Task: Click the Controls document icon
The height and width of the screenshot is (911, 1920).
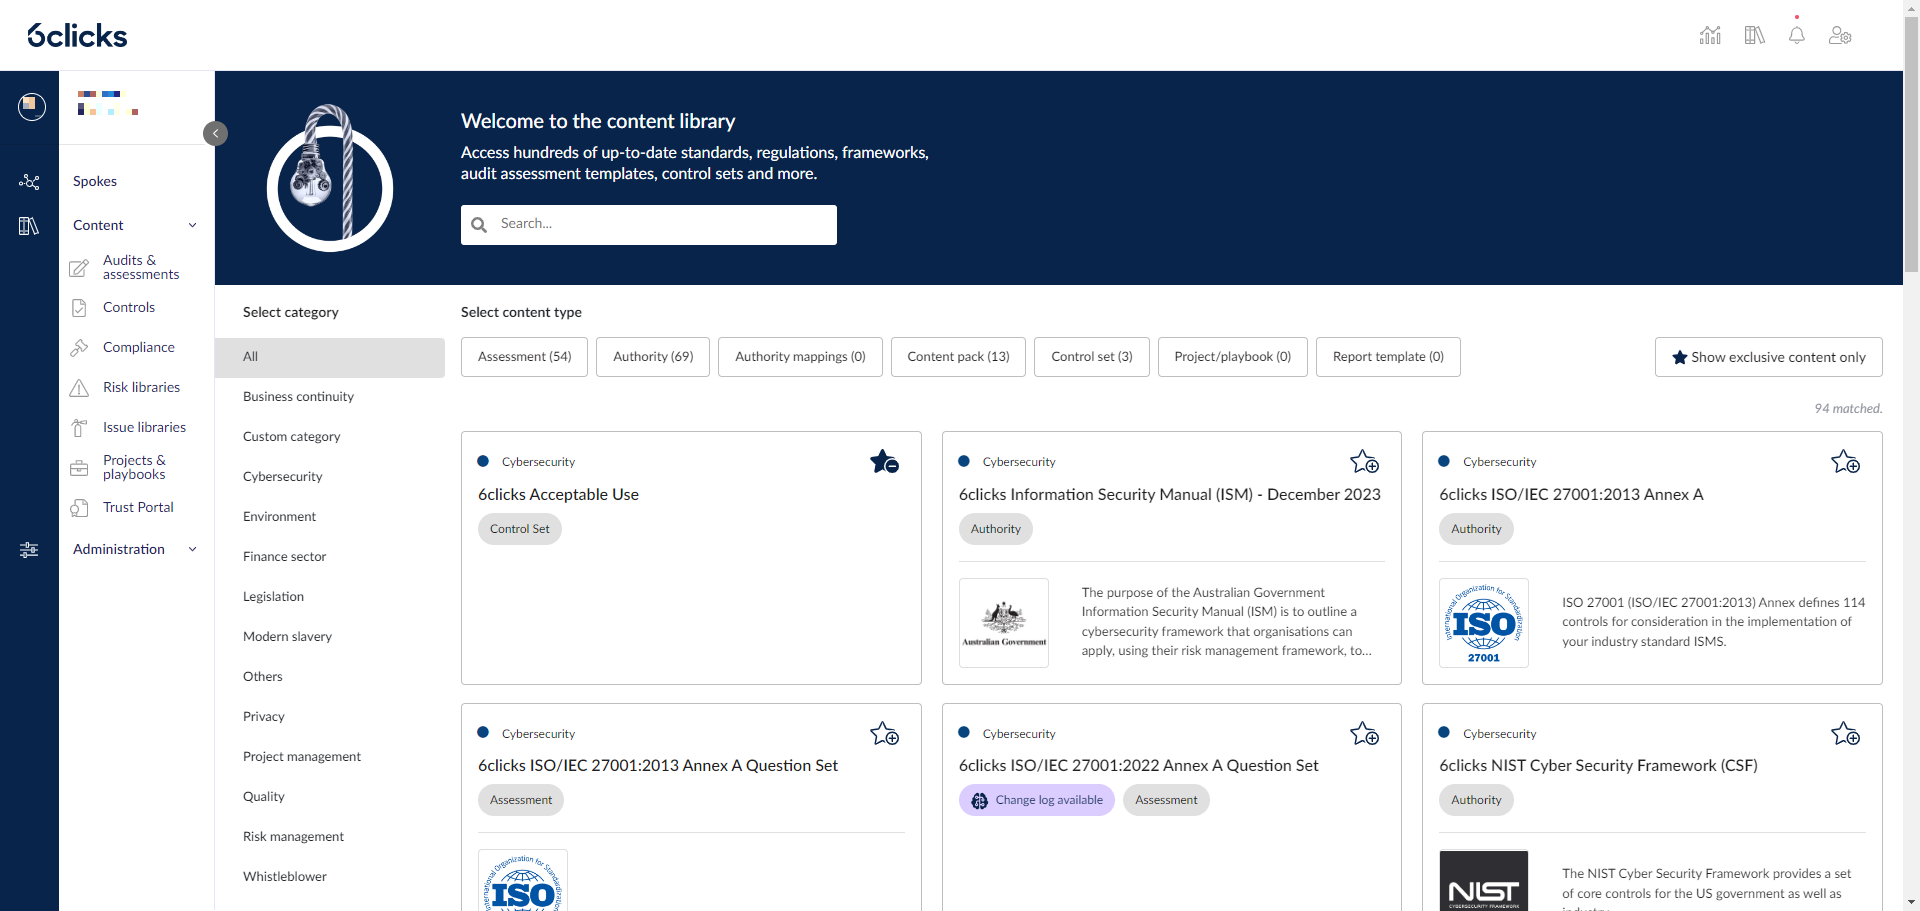Action: 79,308
